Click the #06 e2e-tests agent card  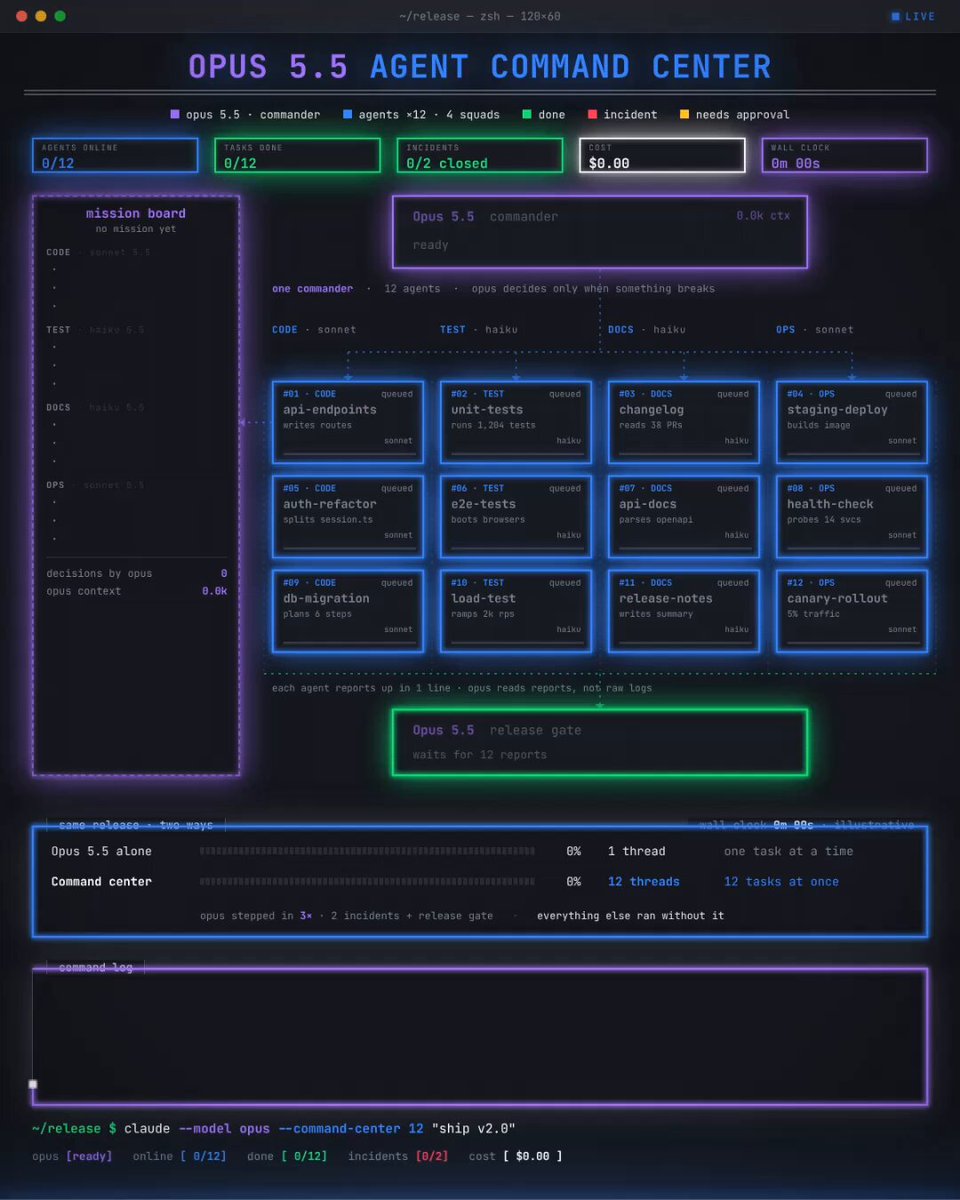click(x=516, y=516)
